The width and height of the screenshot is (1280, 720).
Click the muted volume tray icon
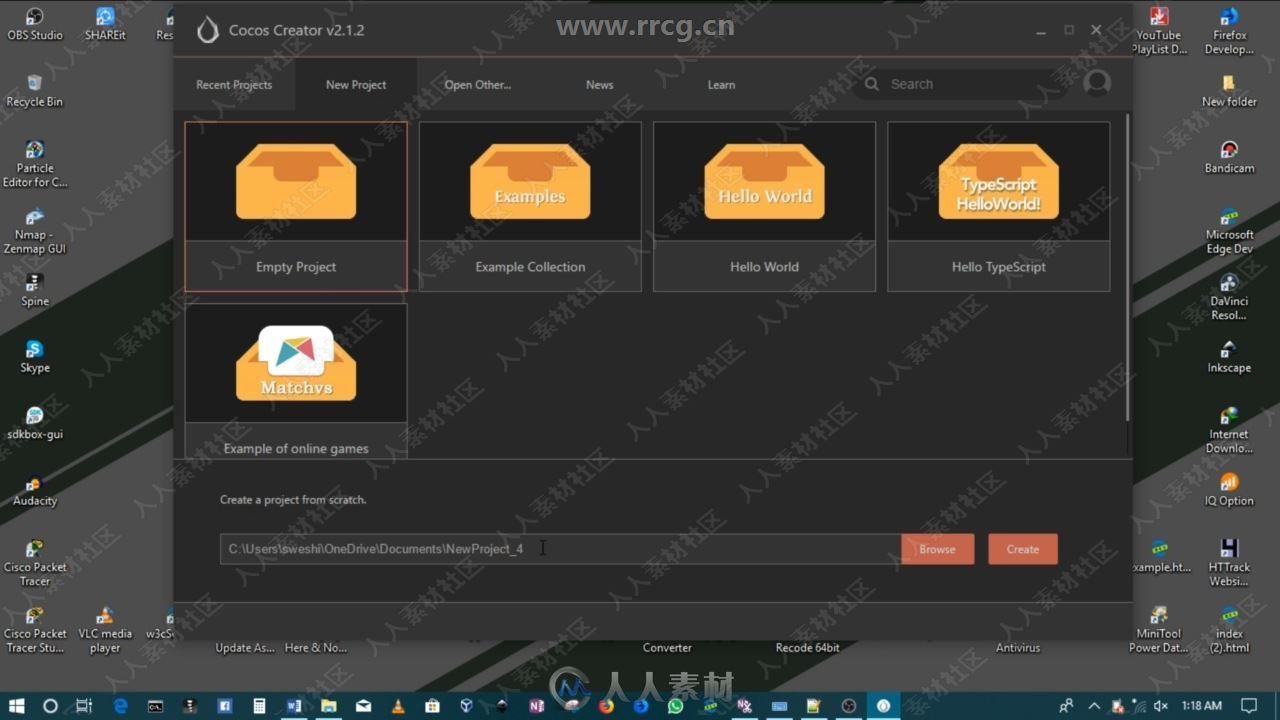pyautogui.click(x=1162, y=705)
